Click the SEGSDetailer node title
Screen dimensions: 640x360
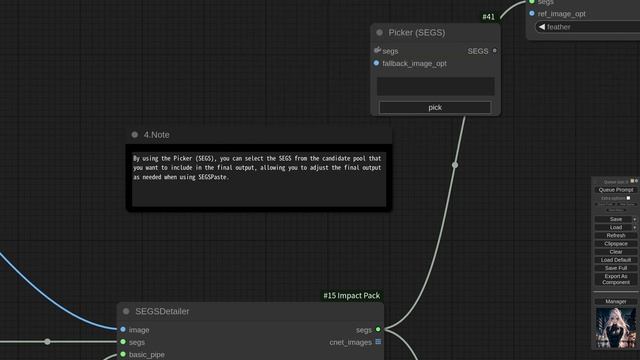coord(162,311)
